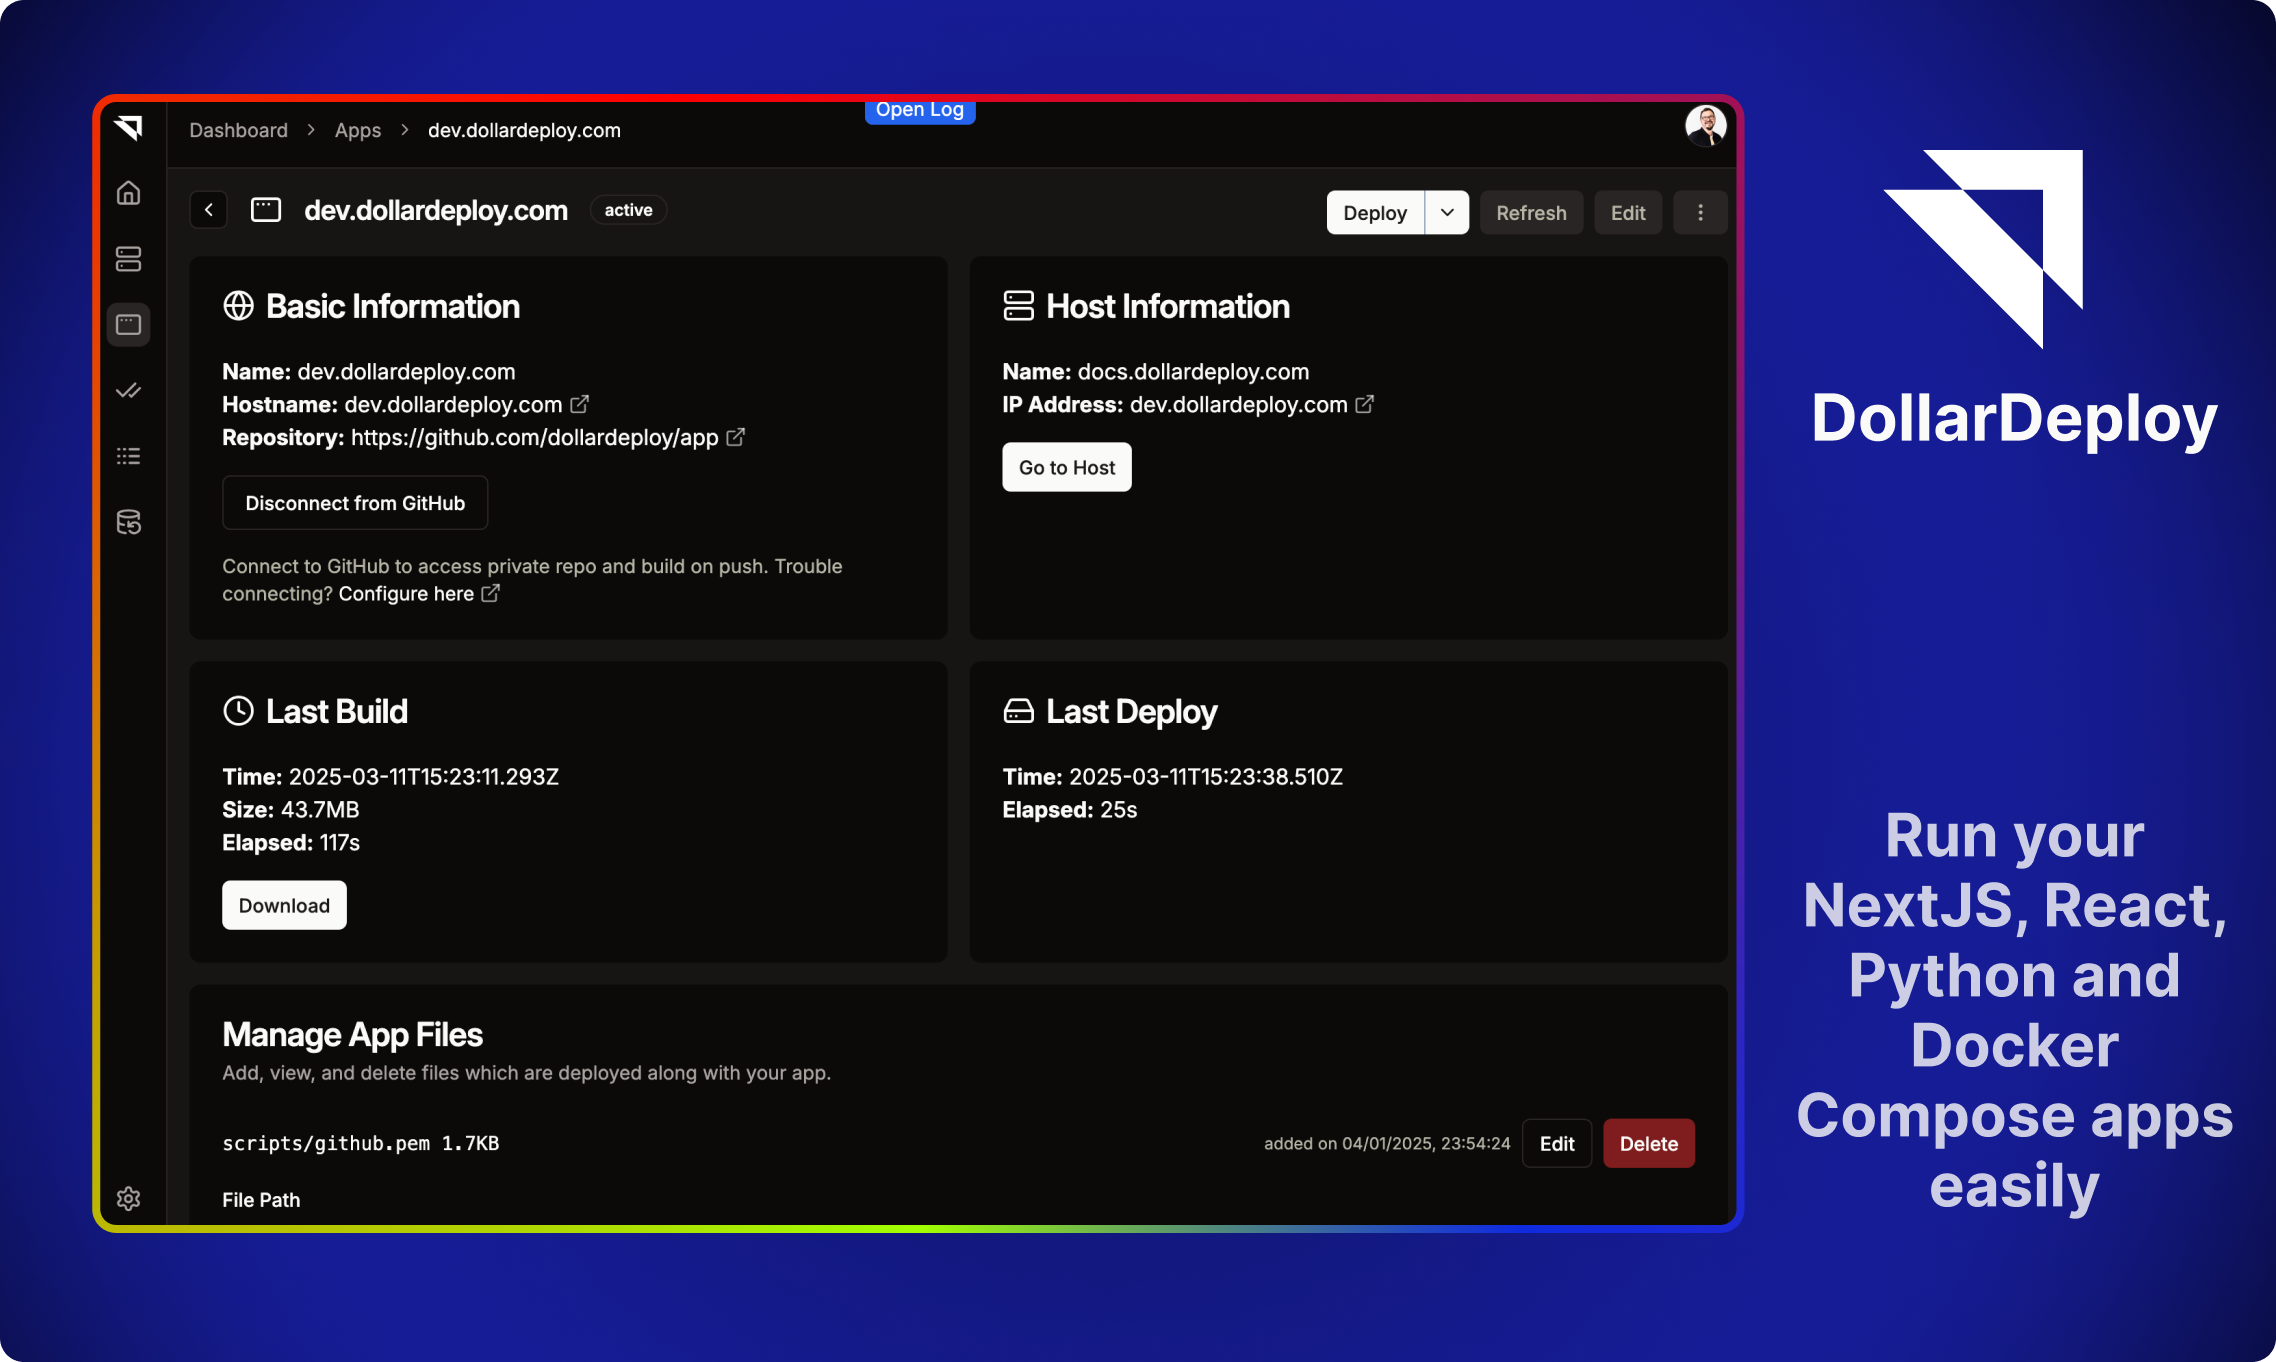Open the three-dot more options menu
The width and height of the screenshot is (2276, 1362).
pyautogui.click(x=1700, y=212)
